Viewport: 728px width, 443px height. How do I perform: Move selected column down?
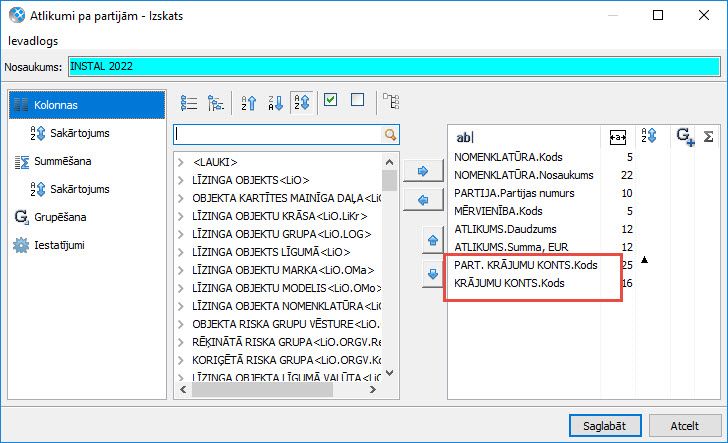coord(433,274)
